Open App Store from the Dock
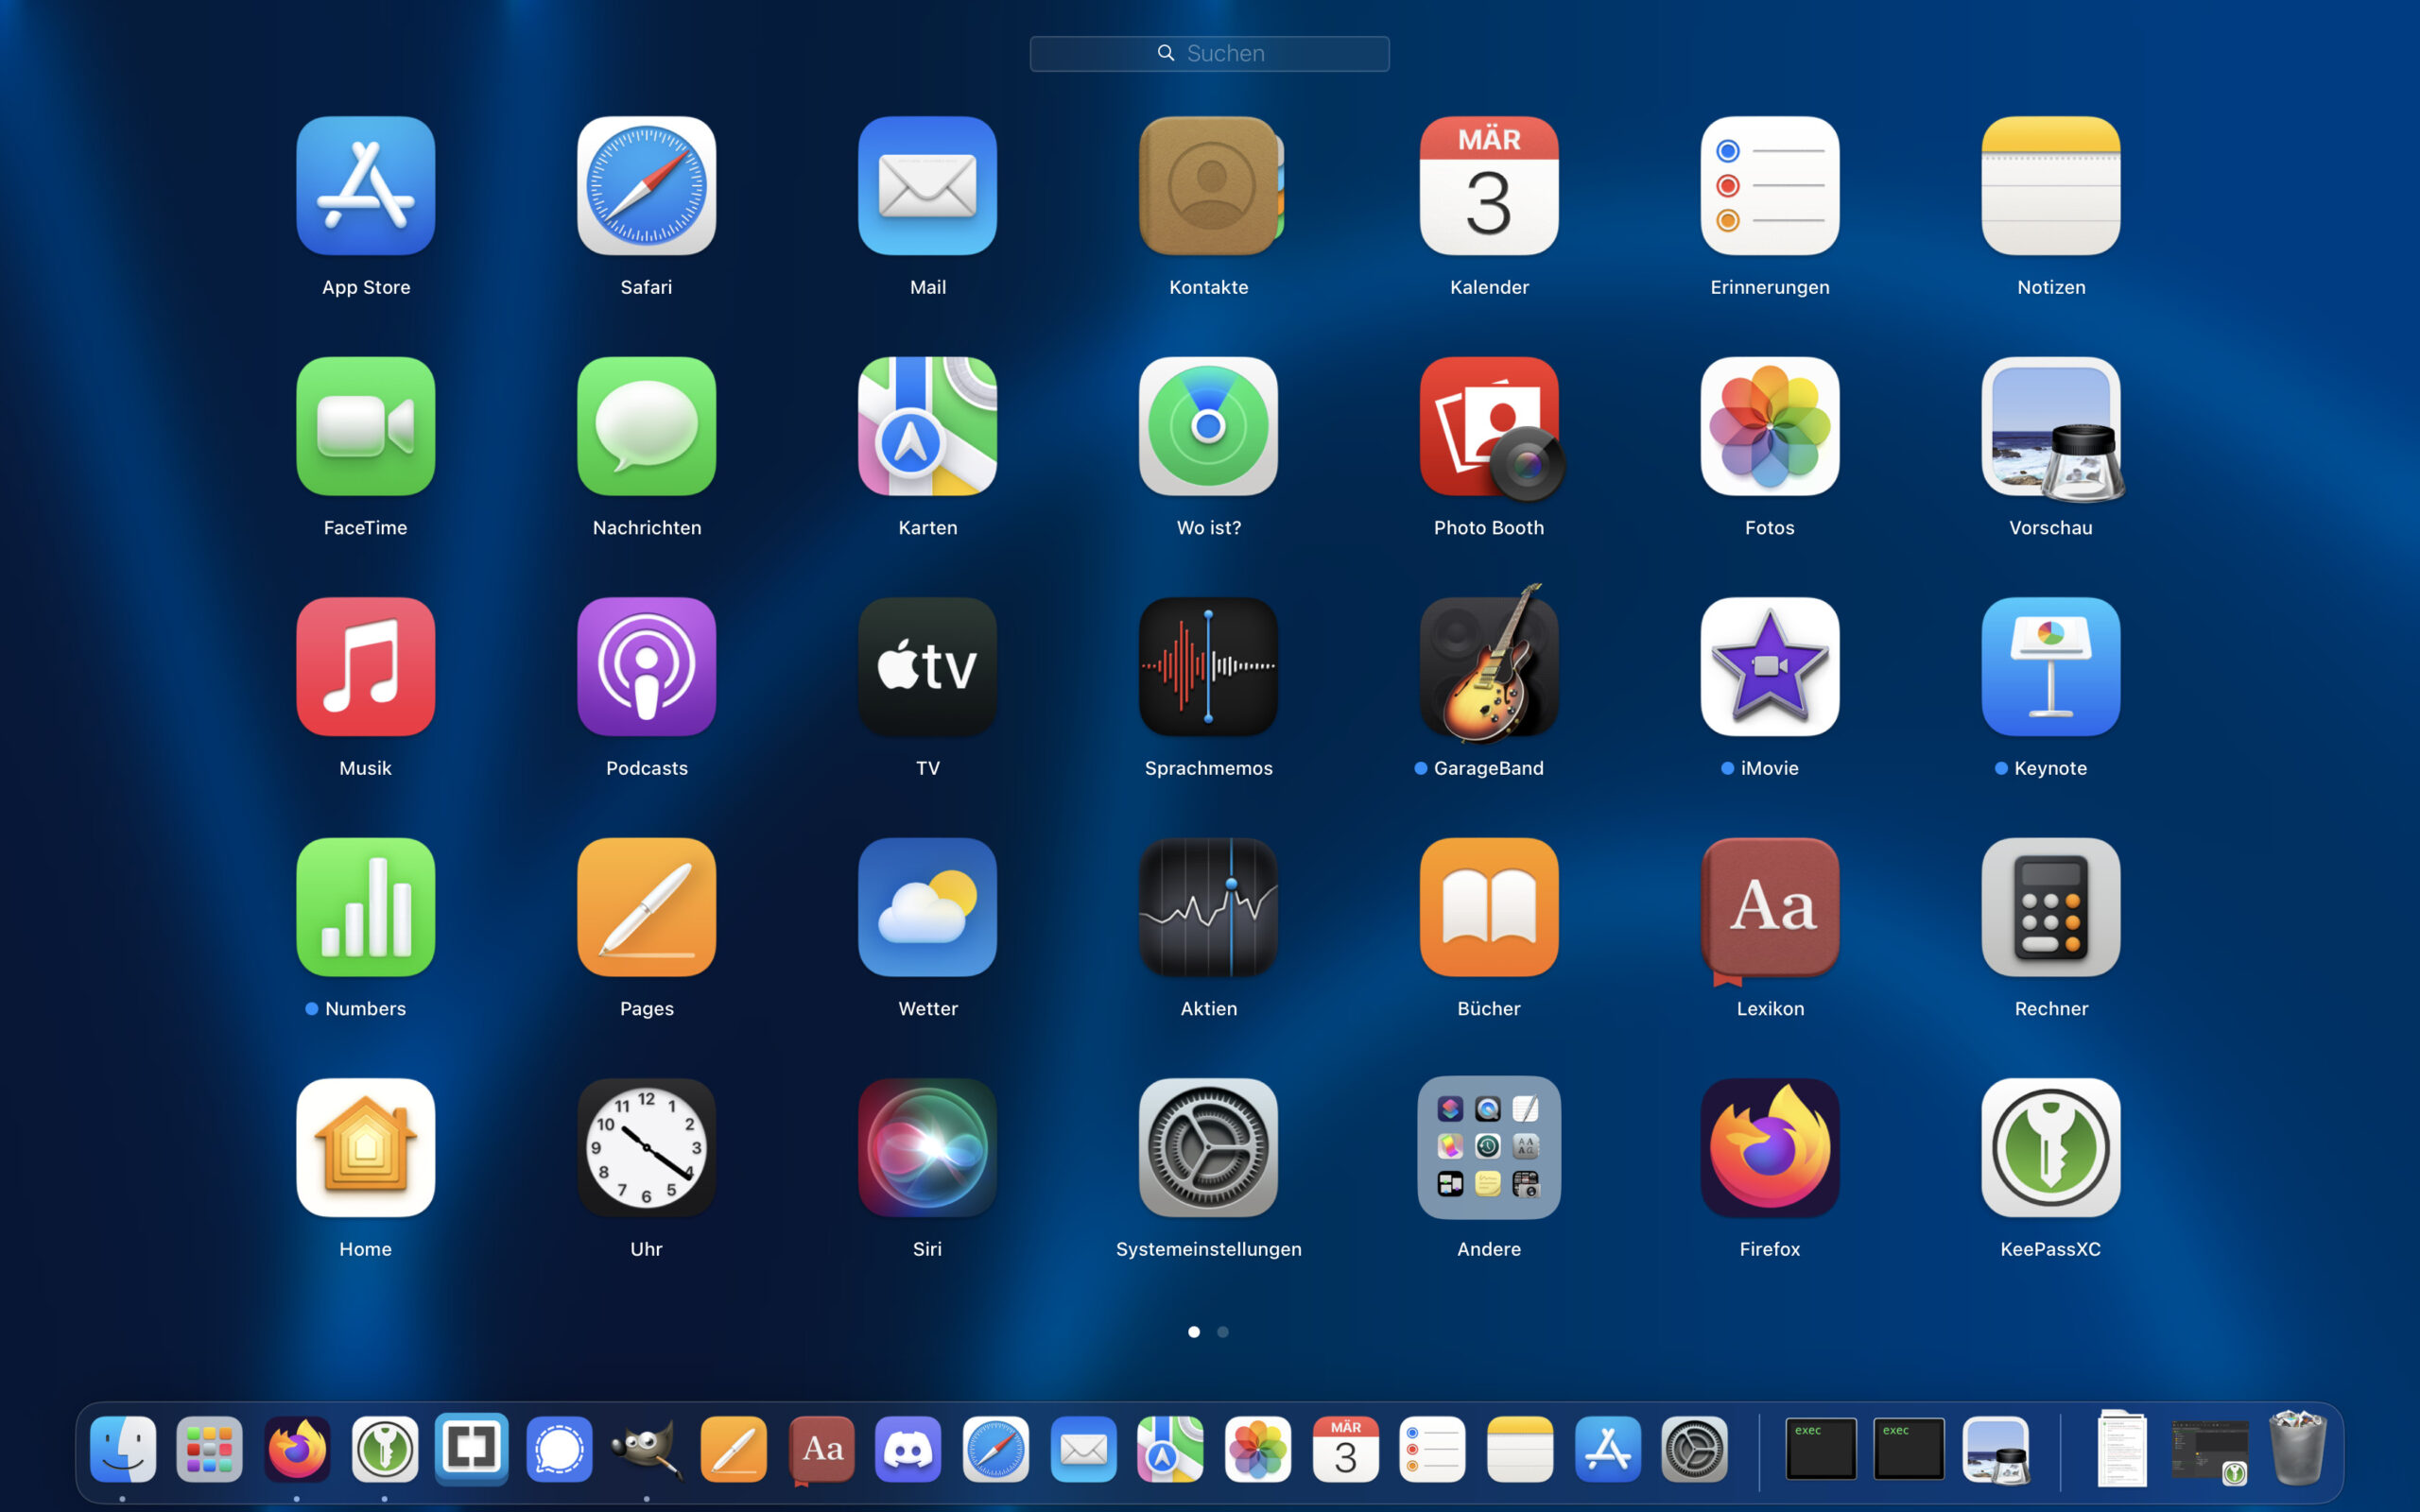This screenshot has width=2420, height=1512. [1608, 1449]
